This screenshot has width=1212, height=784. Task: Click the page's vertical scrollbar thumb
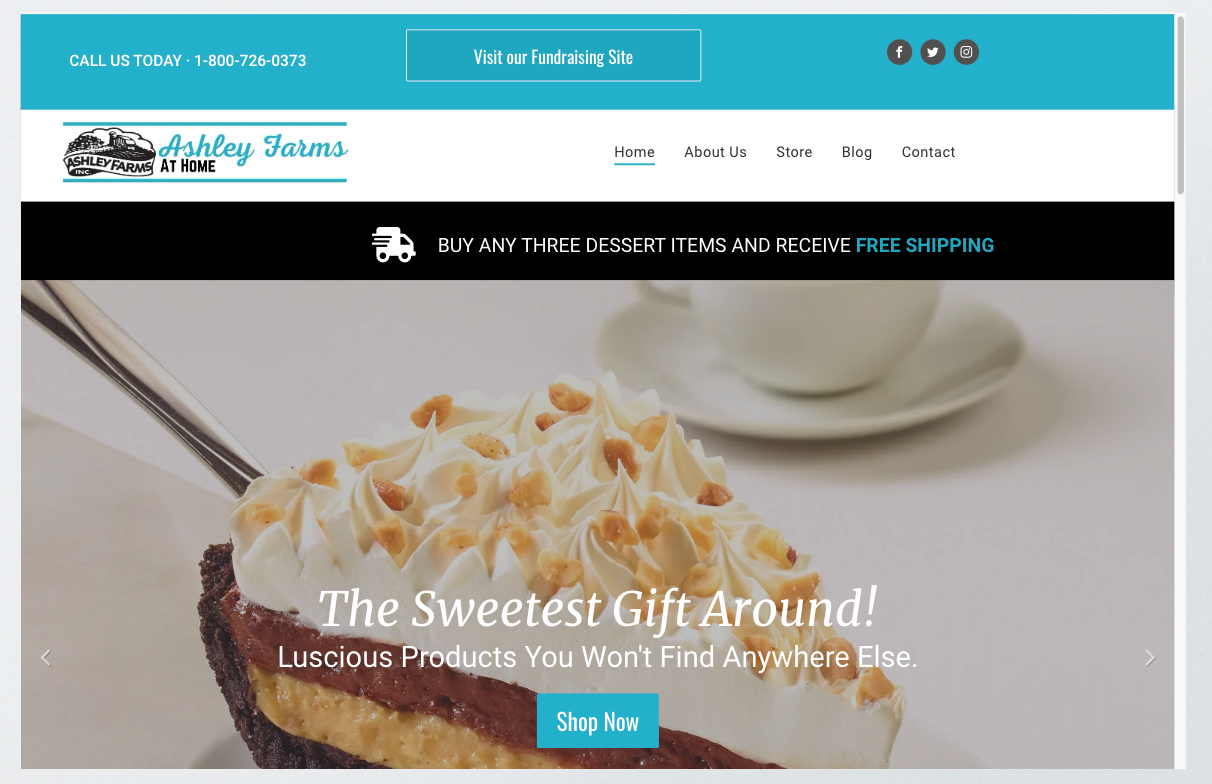(1180, 104)
